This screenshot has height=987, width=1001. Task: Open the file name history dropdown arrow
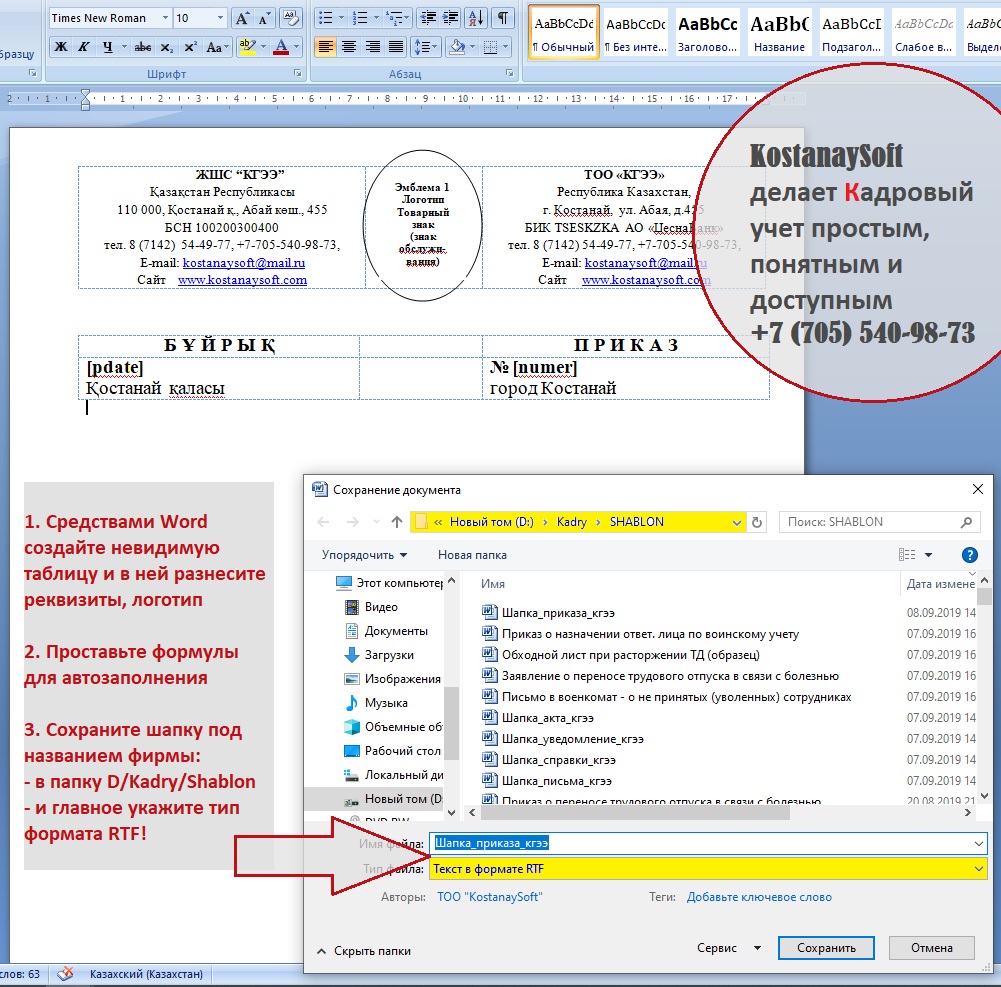(x=979, y=843)
